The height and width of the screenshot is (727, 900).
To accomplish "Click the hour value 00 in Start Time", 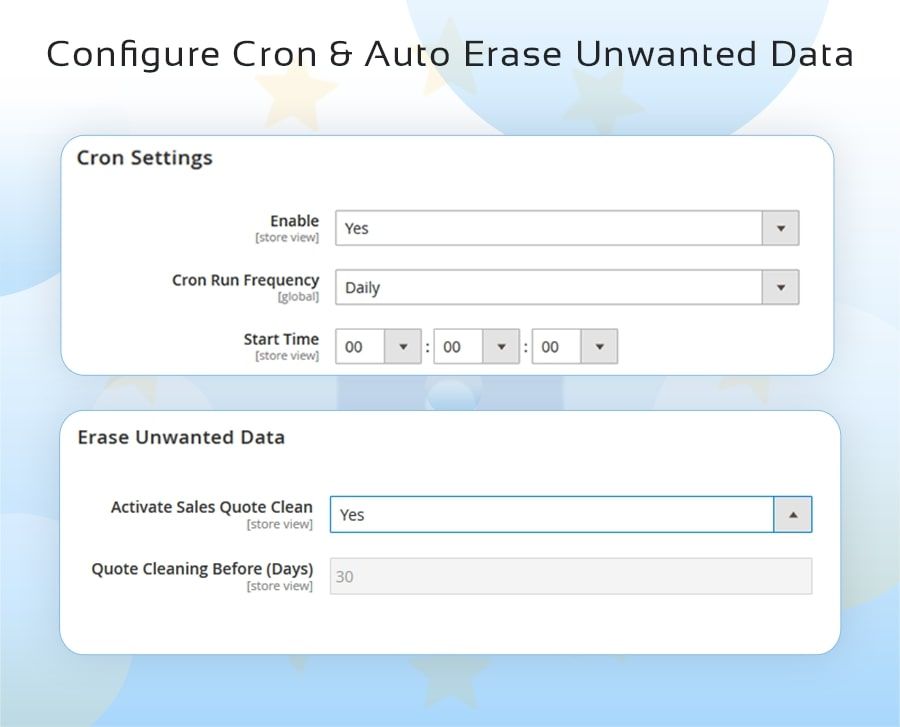I will [356, 347].
